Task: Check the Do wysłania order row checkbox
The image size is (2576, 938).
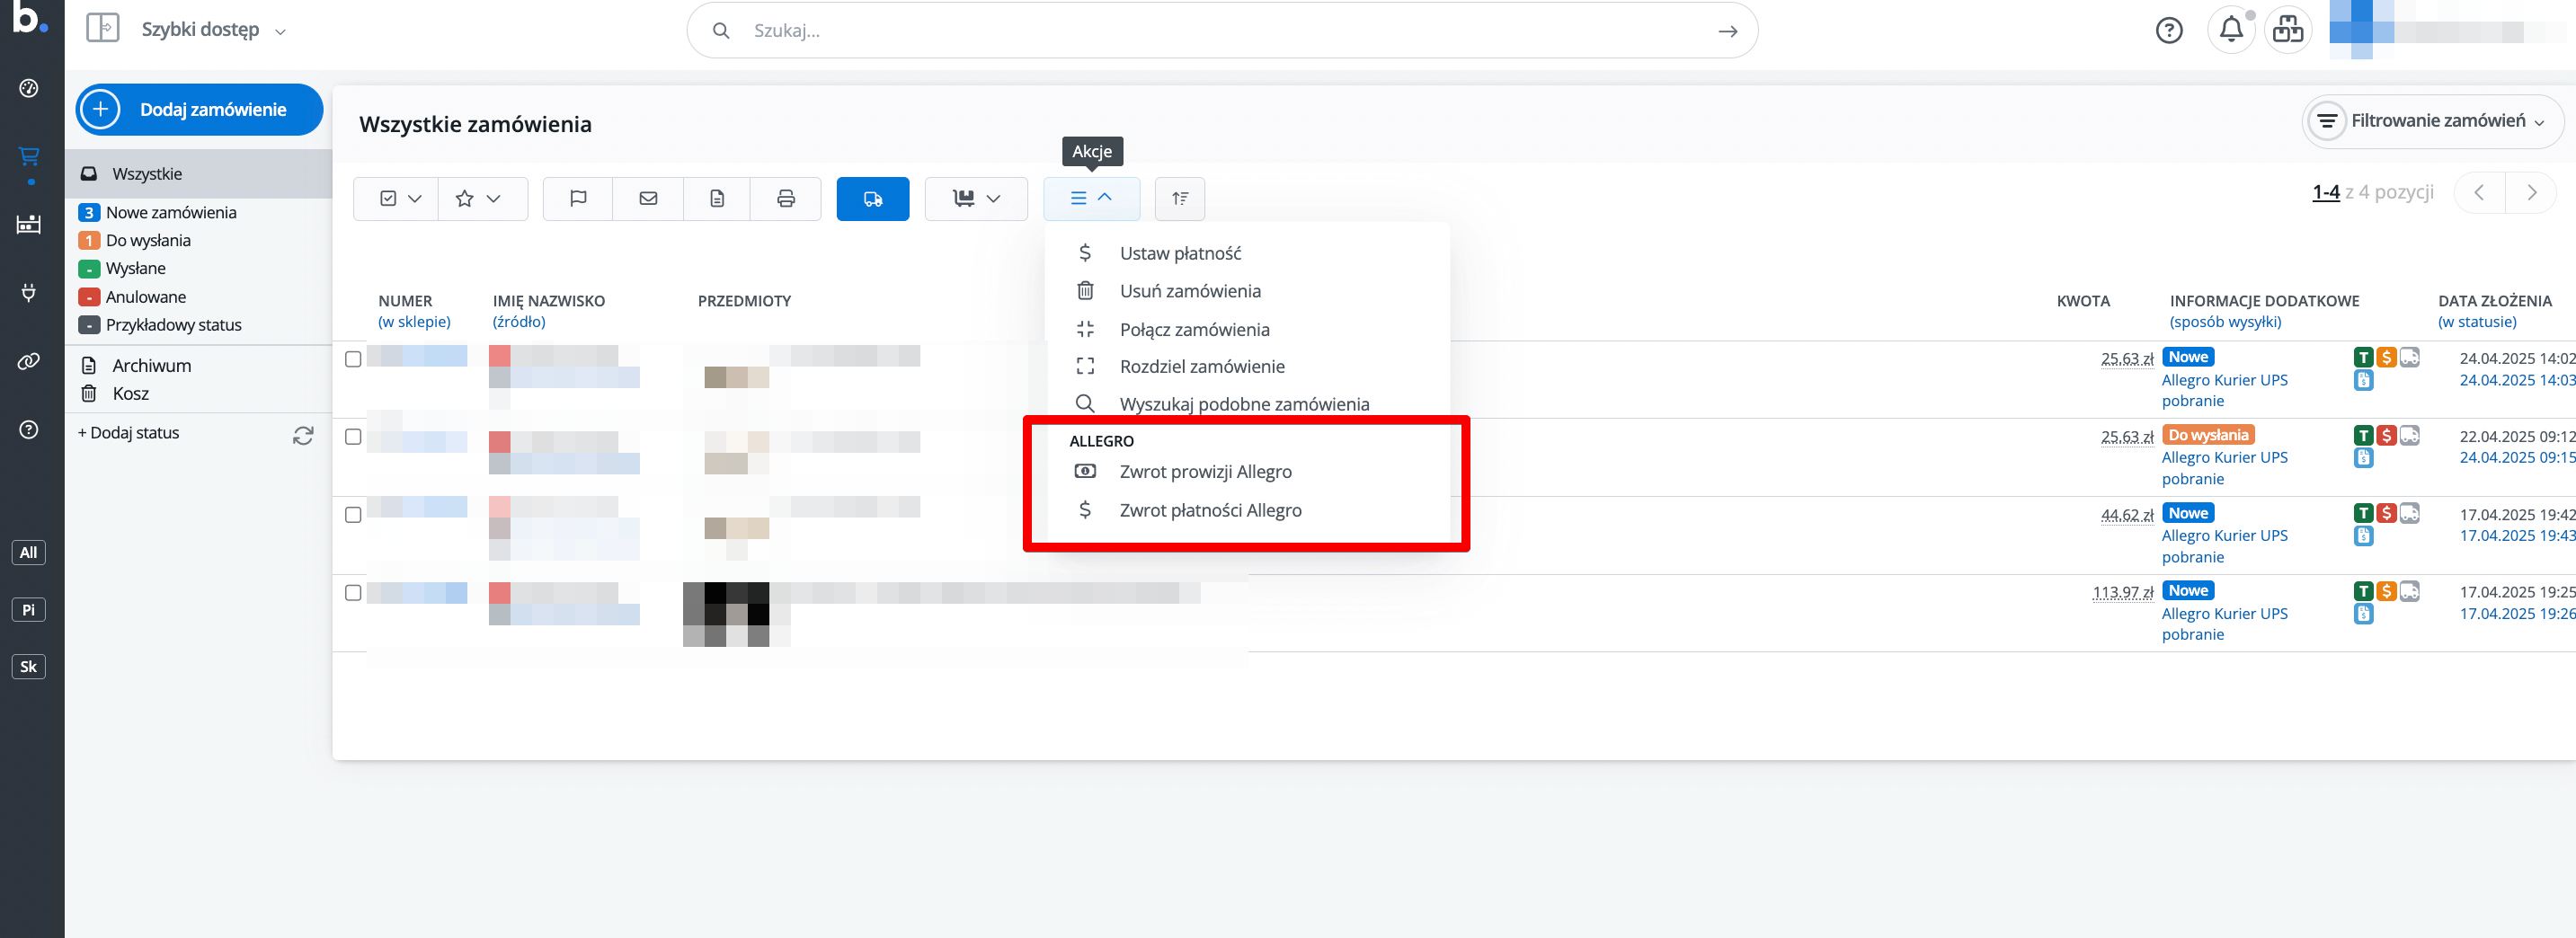Action: point(353,437)
